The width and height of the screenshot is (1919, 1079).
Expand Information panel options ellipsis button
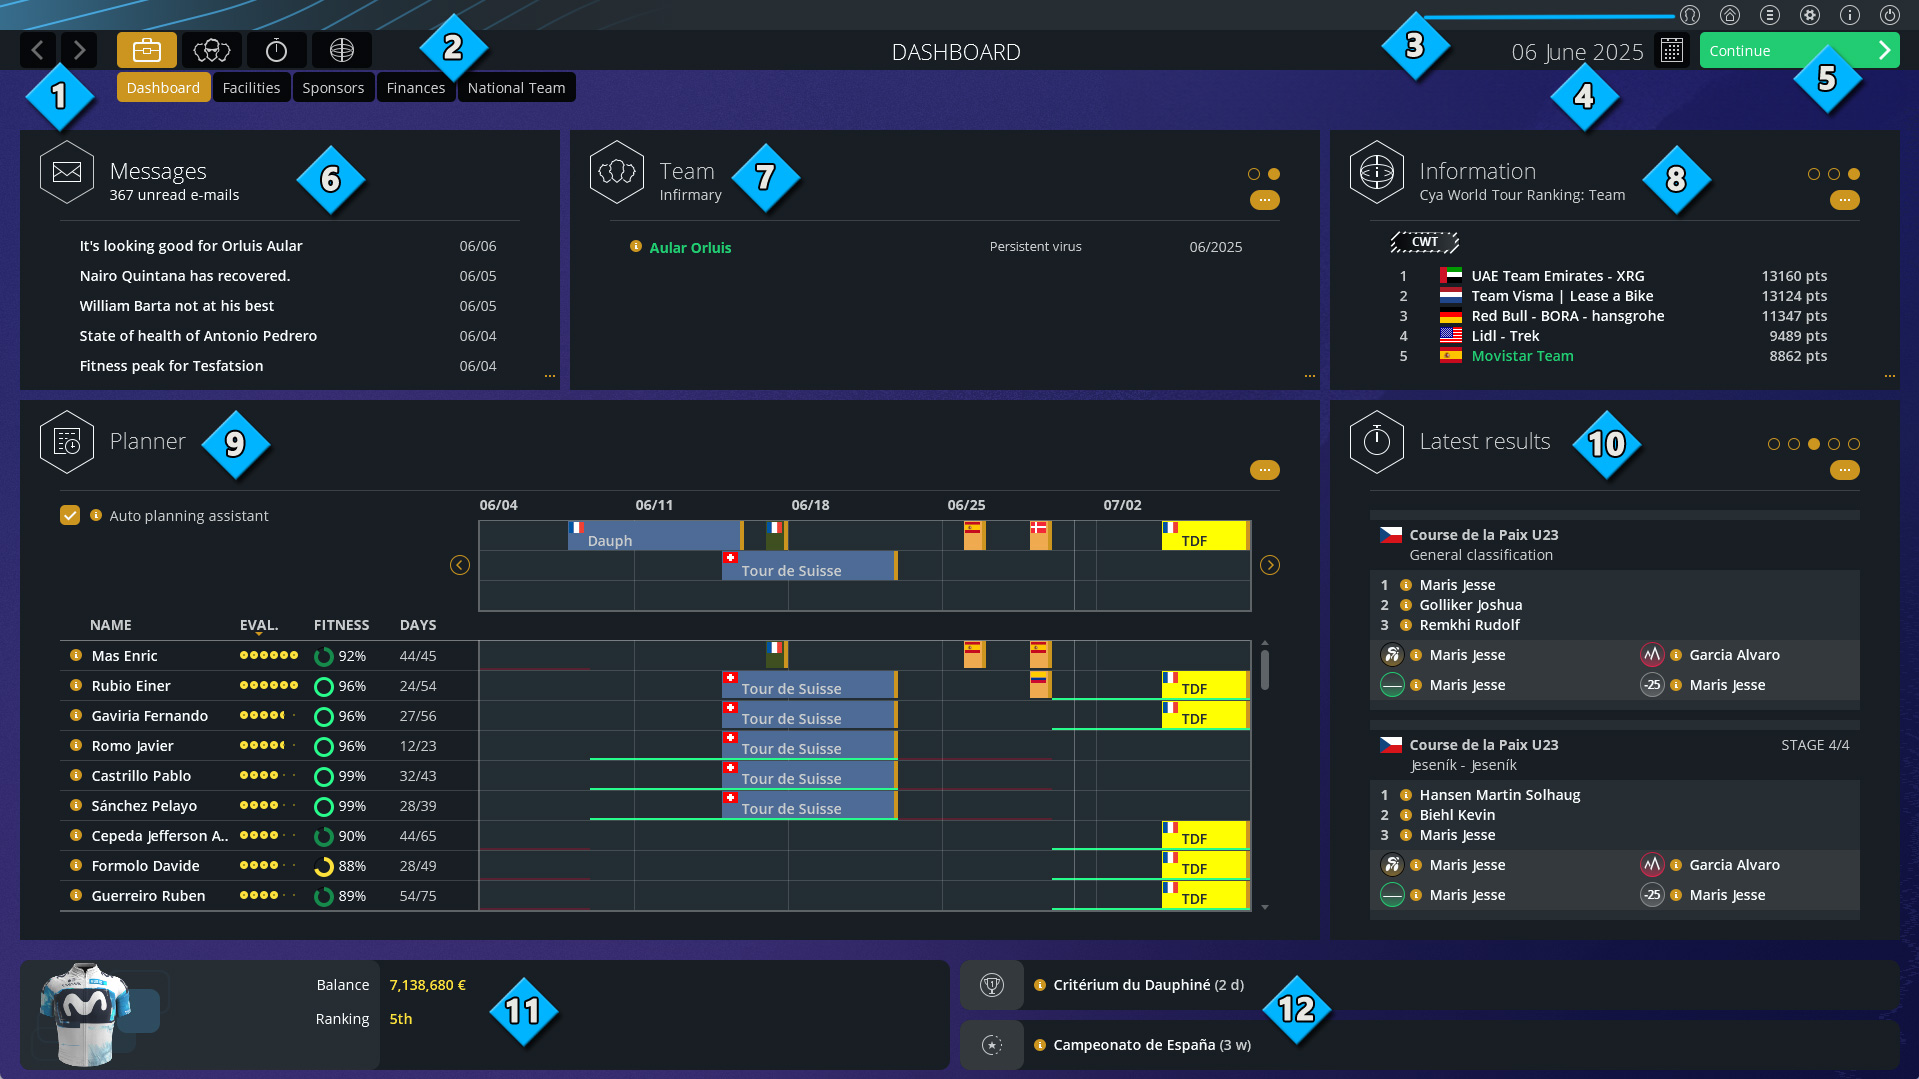1845,200
